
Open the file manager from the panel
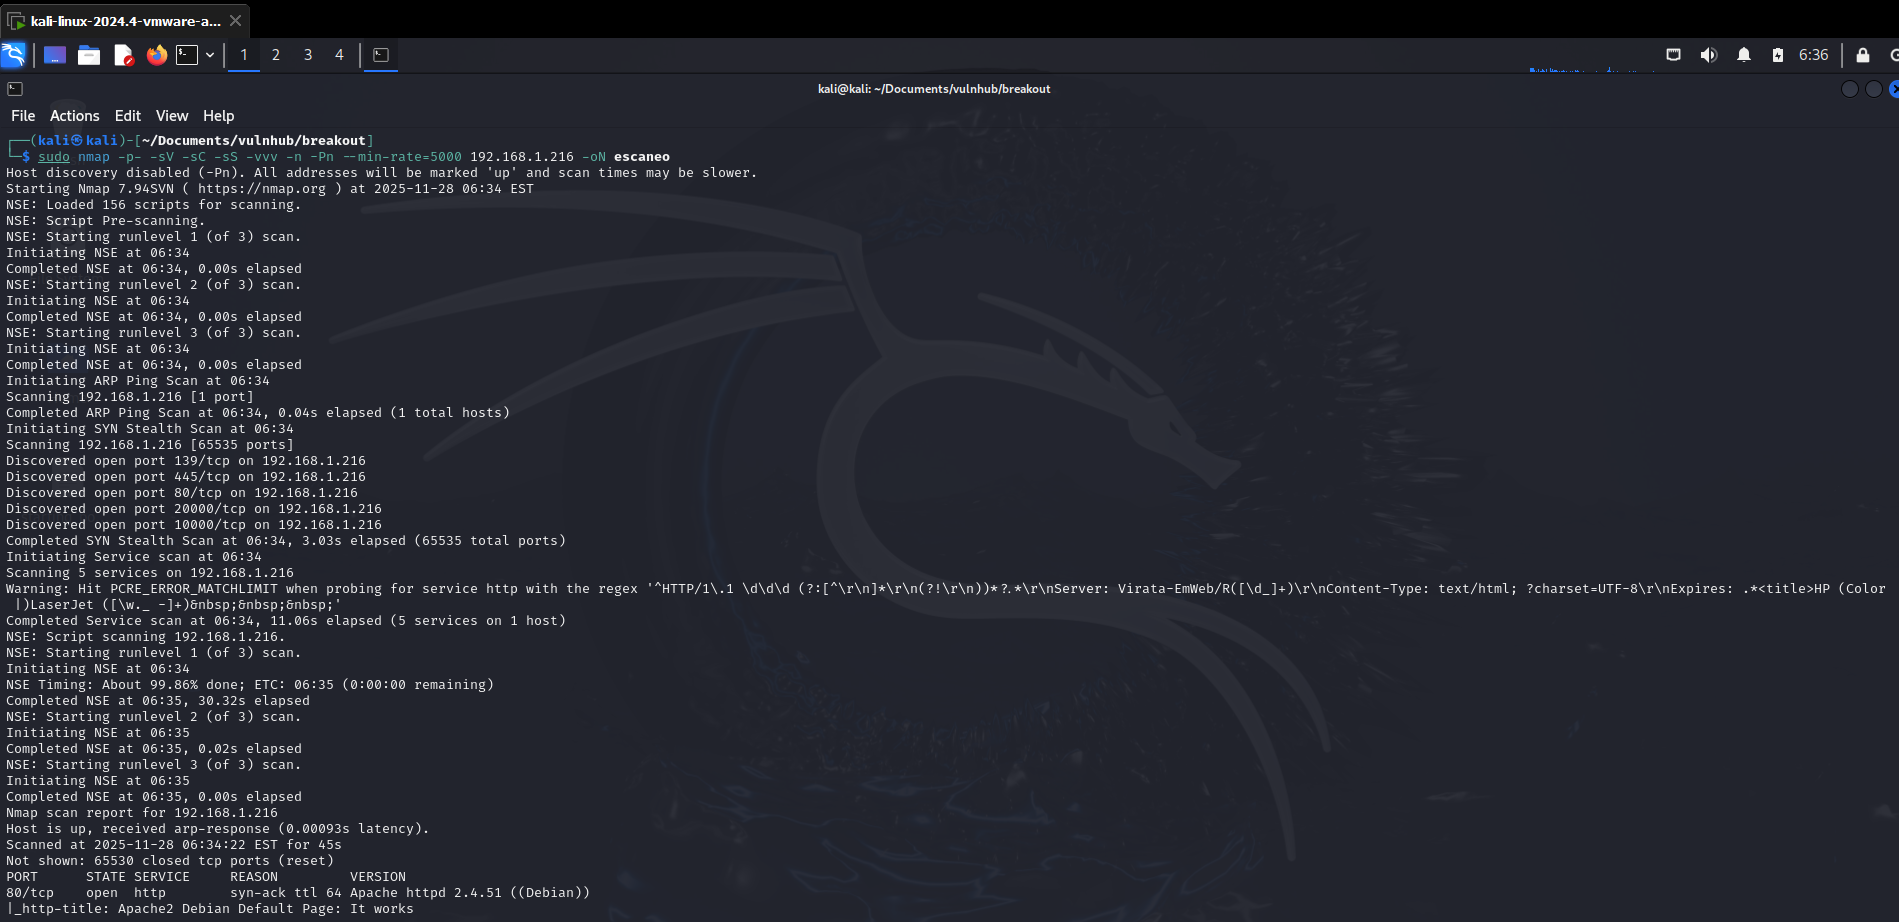(89, 55)
